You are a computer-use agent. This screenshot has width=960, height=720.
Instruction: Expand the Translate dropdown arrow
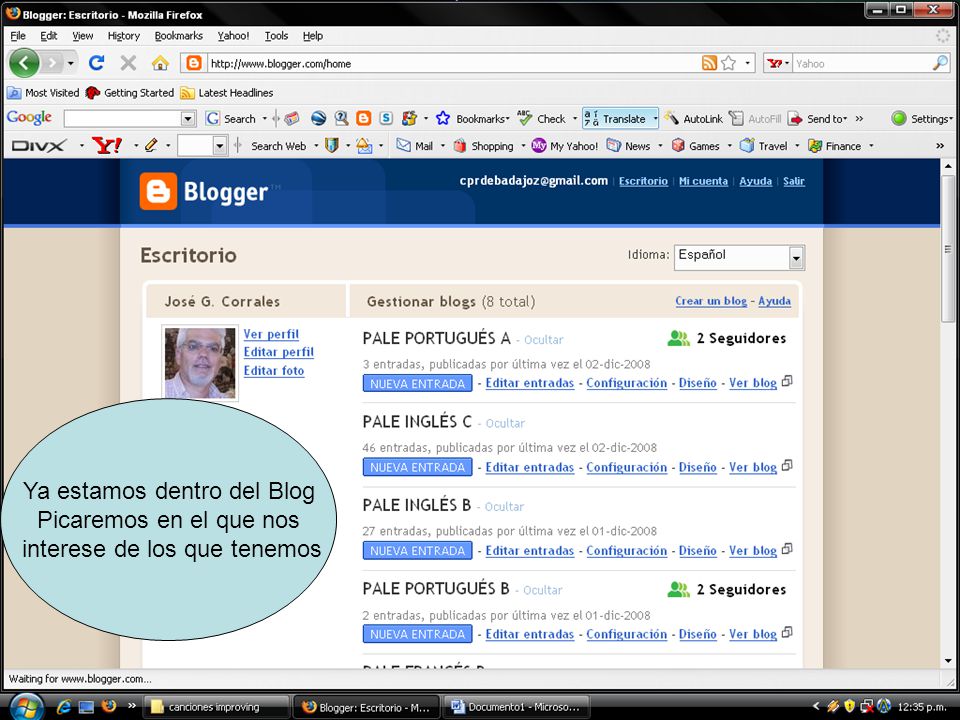(x=654, y=119)
